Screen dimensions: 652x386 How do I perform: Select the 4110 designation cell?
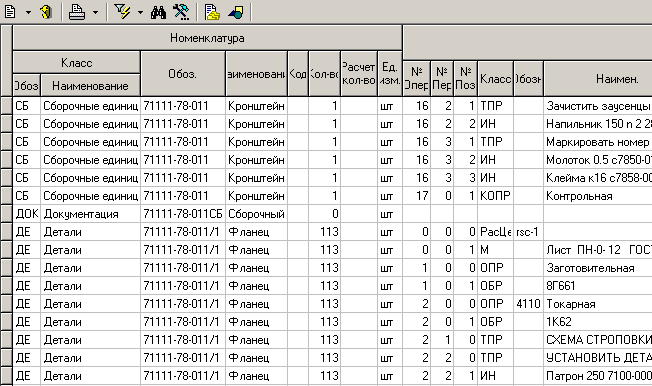pos(528,304)
